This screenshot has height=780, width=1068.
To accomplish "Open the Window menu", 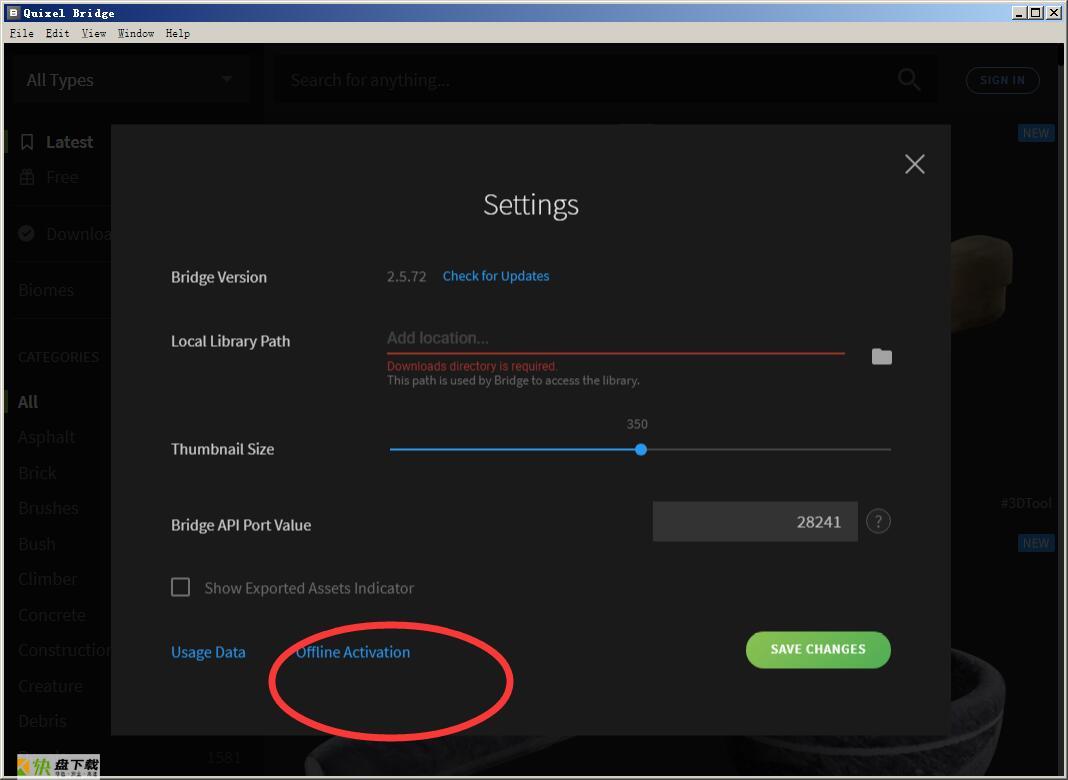I will (x=136, y=33).
